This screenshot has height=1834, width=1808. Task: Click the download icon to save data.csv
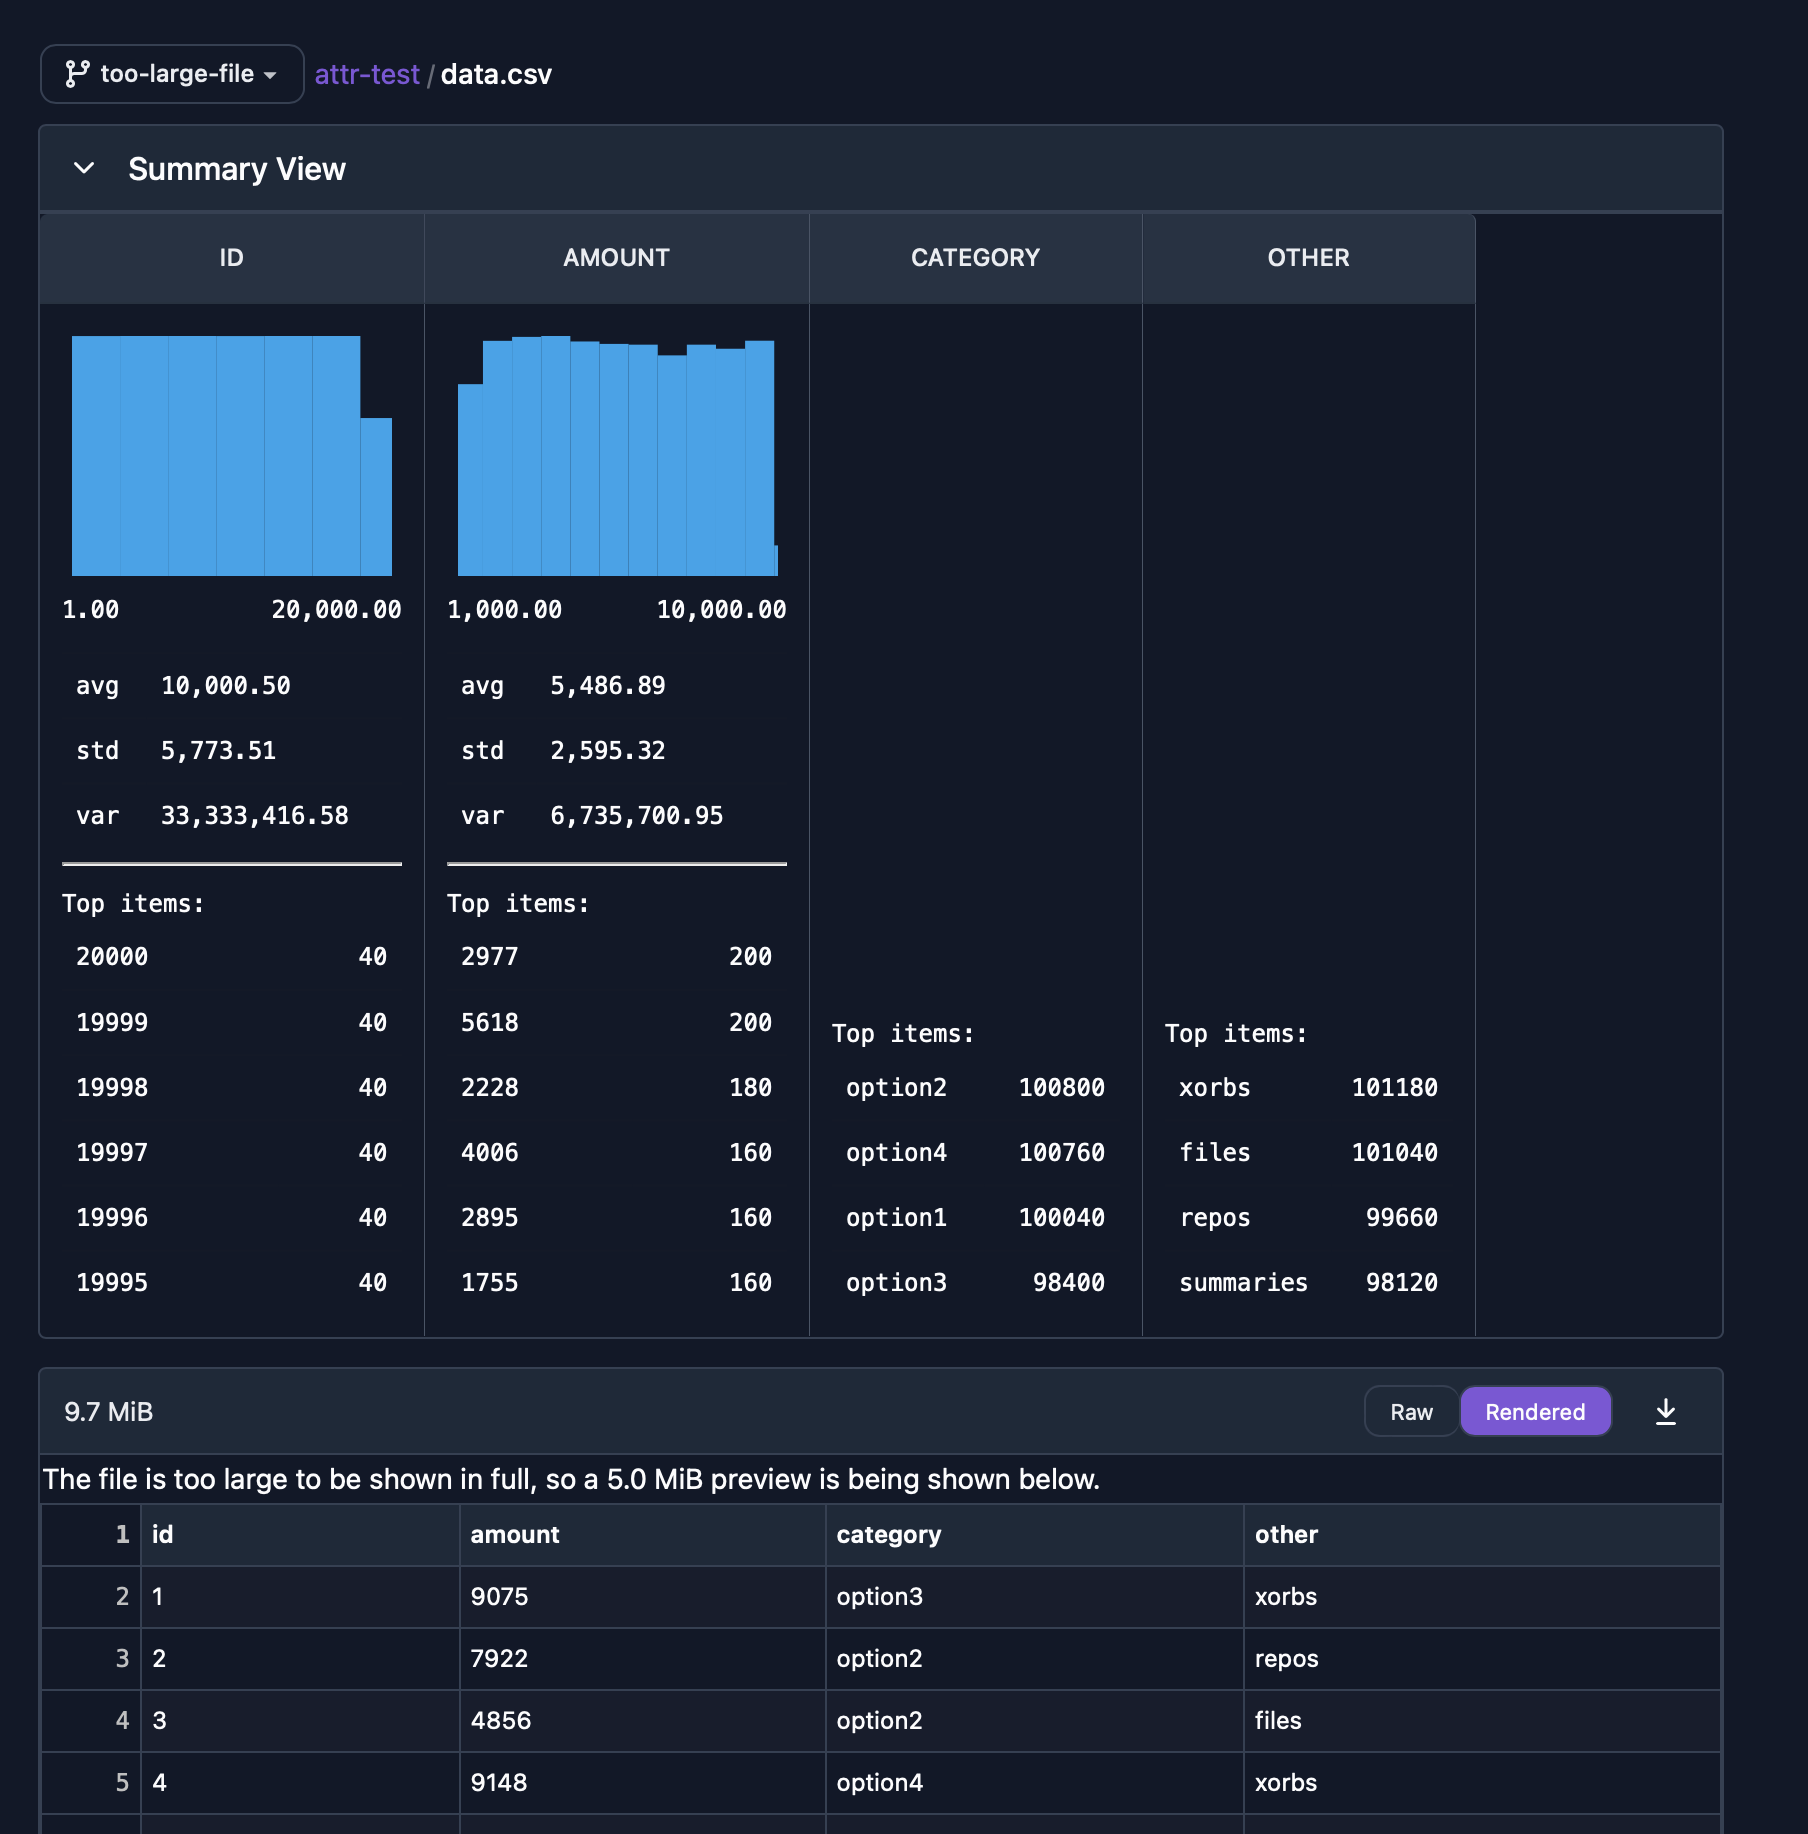[x=1666, y=1411]
